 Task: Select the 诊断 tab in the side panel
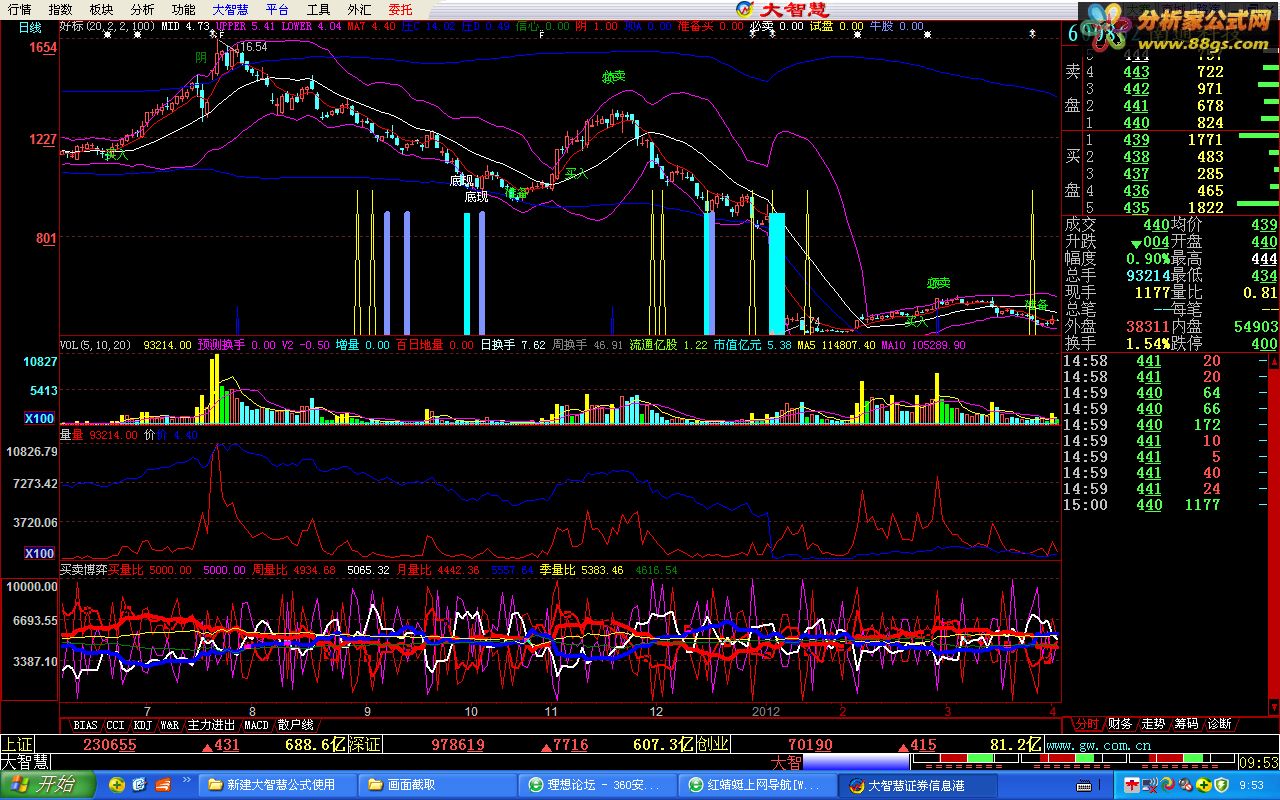click(1219, 724)
